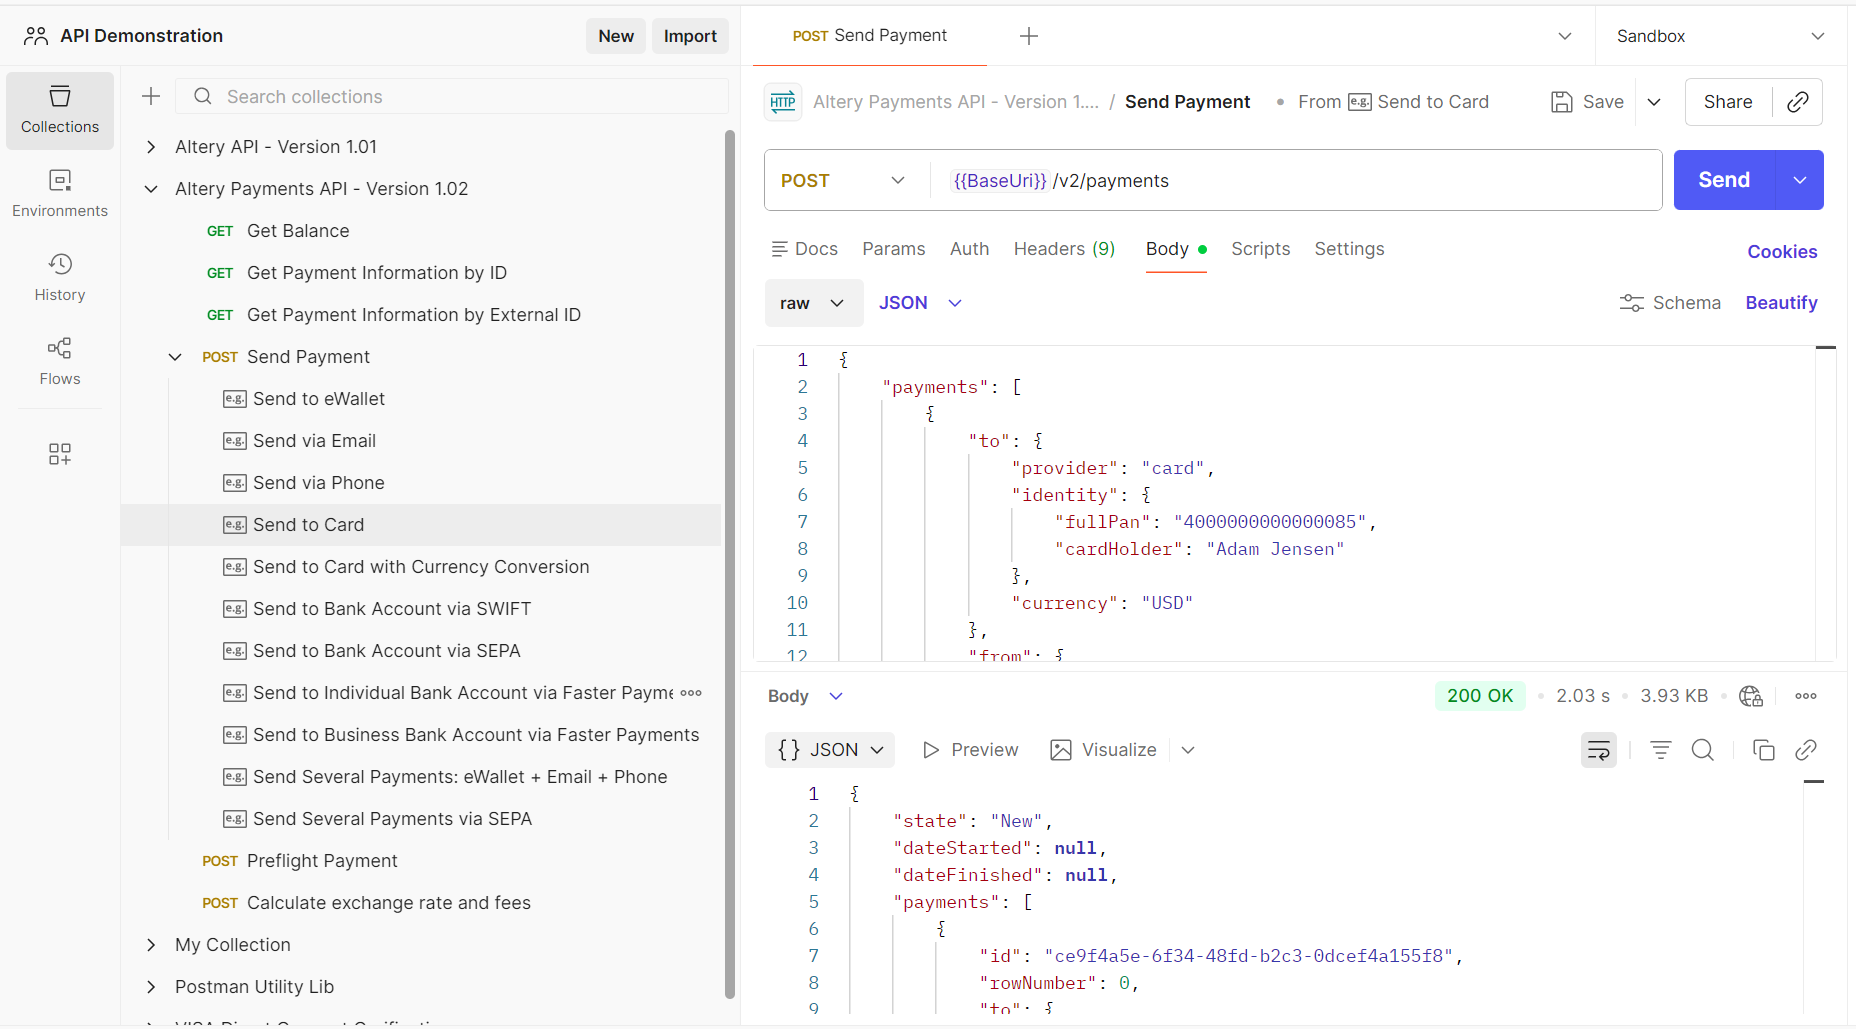Screen dimensions: 1856x1029
Task: Click the search response magnifier icon
Action: click(1703, 750)
